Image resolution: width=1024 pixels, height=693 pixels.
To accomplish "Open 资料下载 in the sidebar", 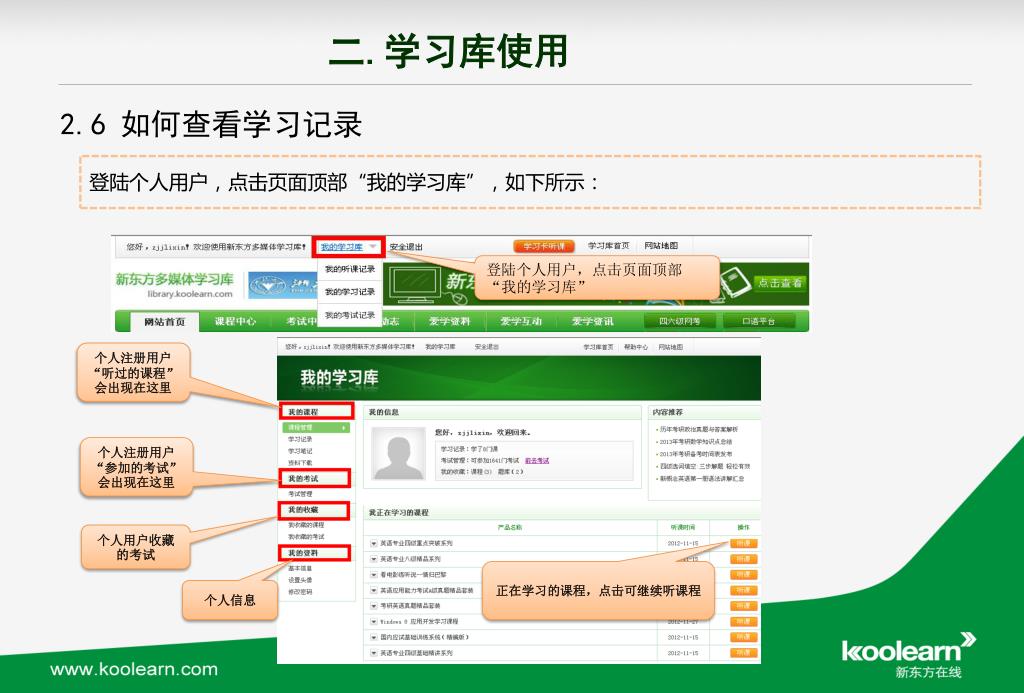I will coord(300,463).
